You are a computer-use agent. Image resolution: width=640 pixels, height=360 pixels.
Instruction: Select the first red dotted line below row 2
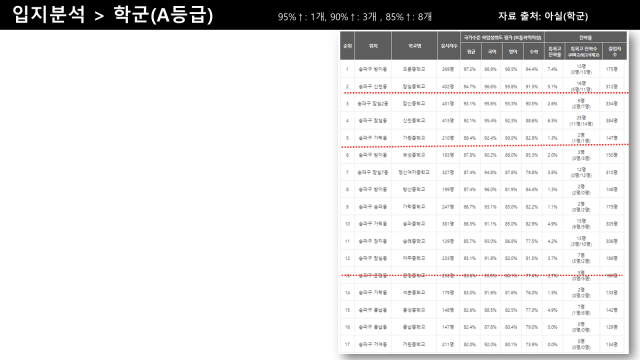486,93
